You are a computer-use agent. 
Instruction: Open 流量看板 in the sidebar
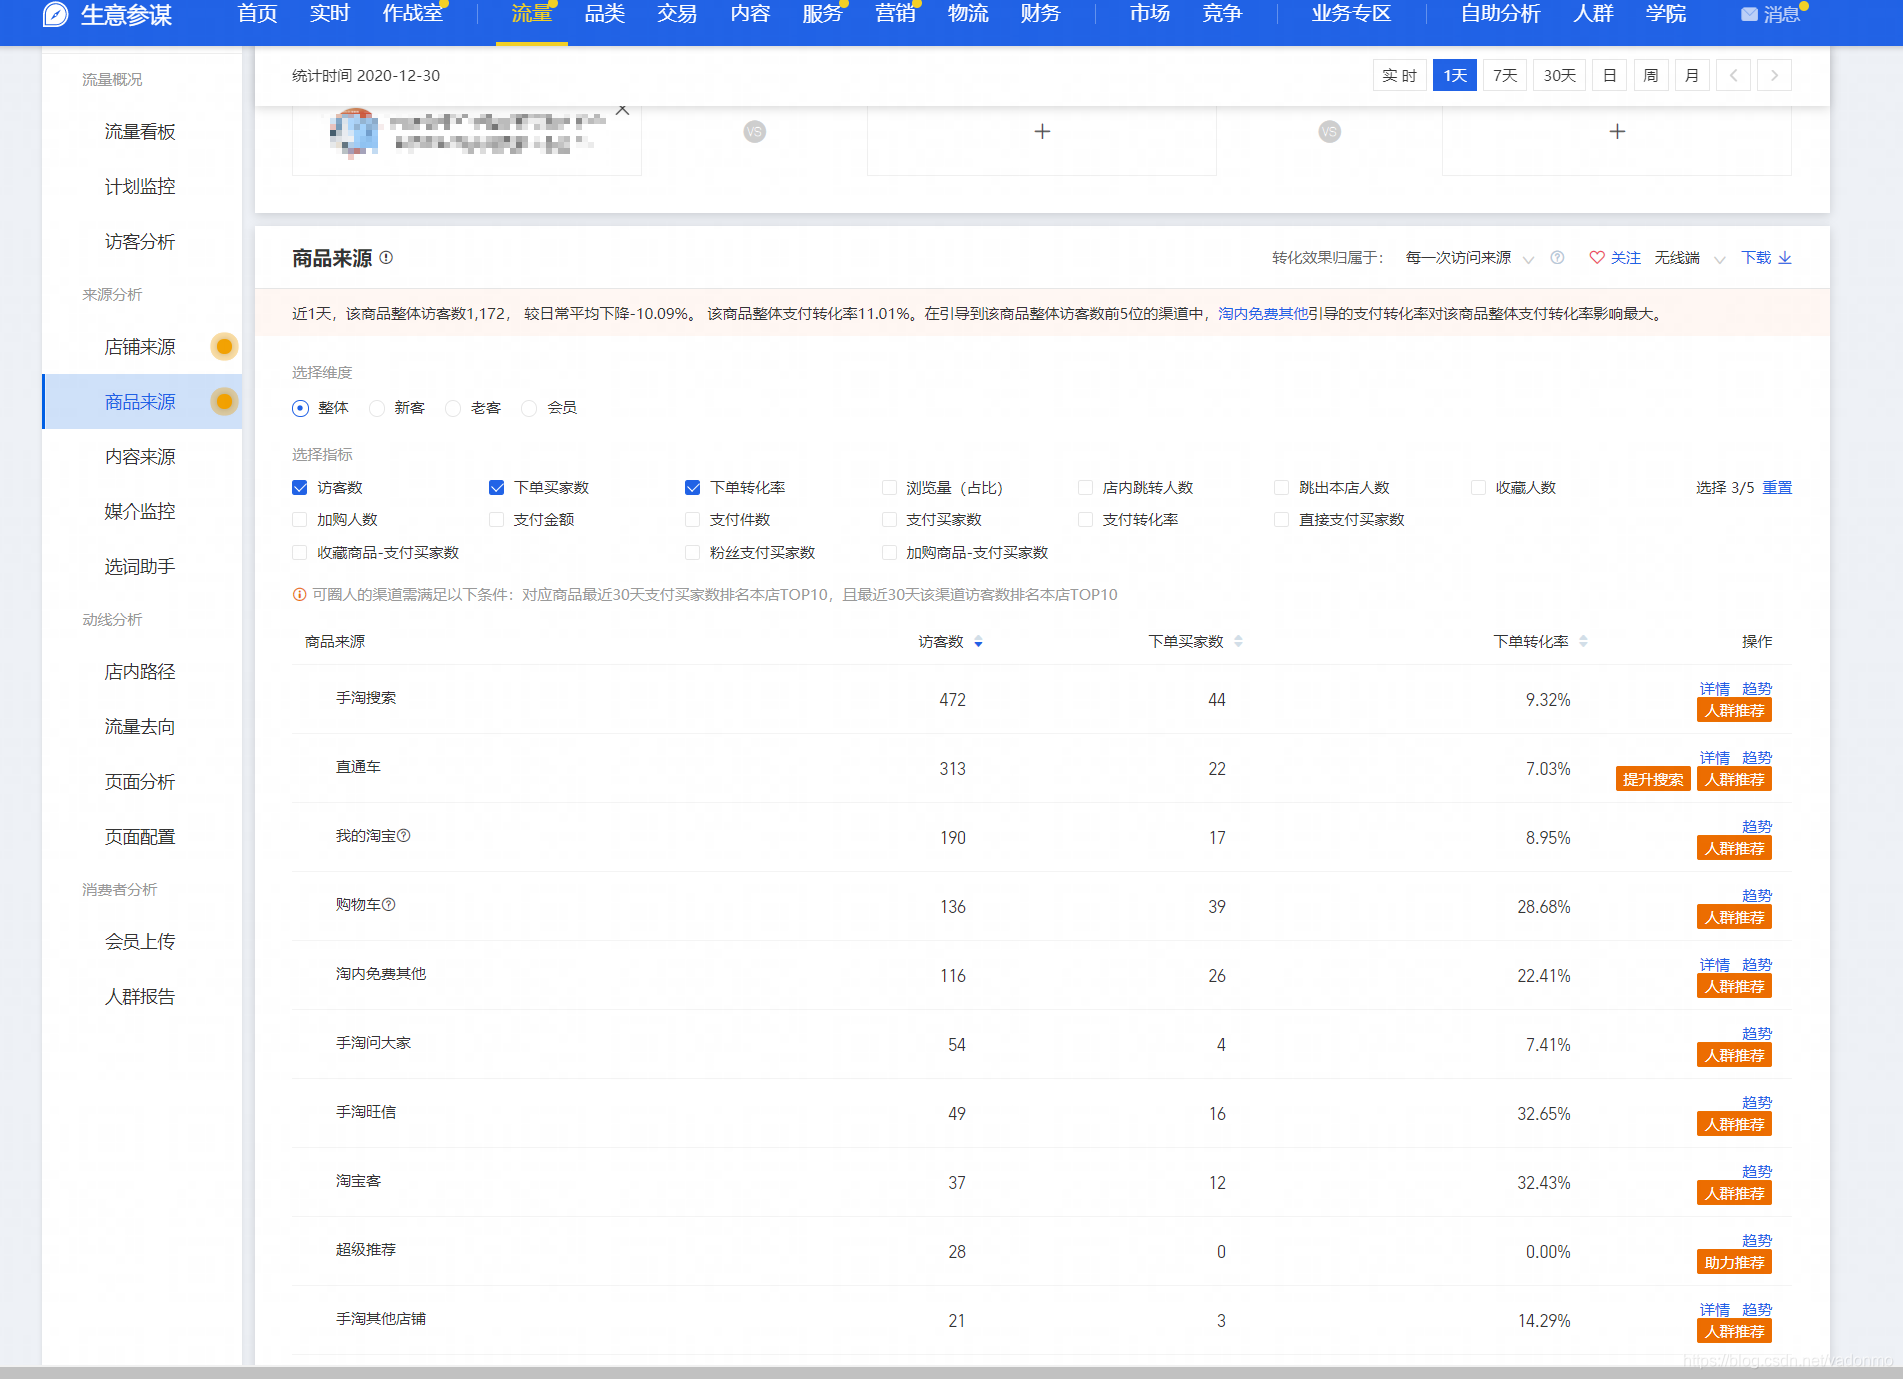point(140,131)
